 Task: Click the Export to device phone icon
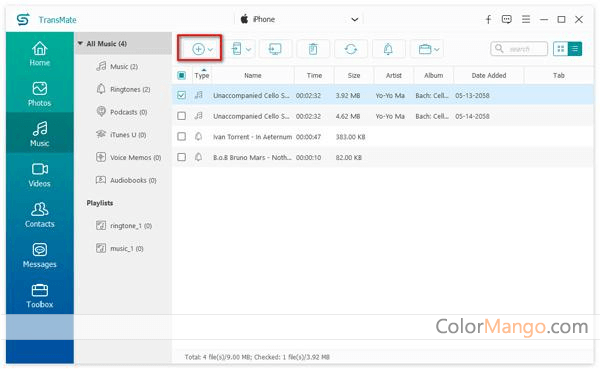[x=237, y=49]
